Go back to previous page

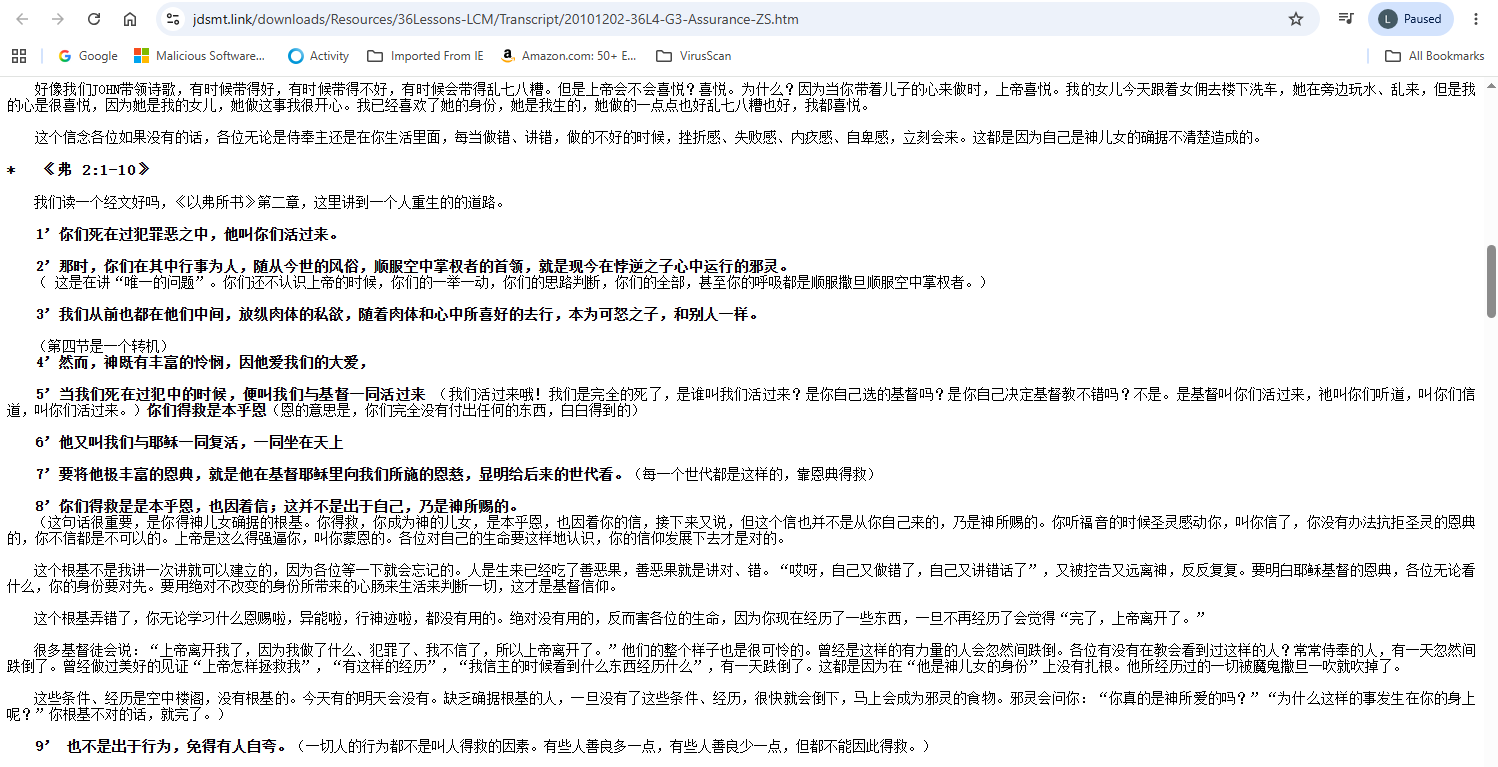click(22, 19)
